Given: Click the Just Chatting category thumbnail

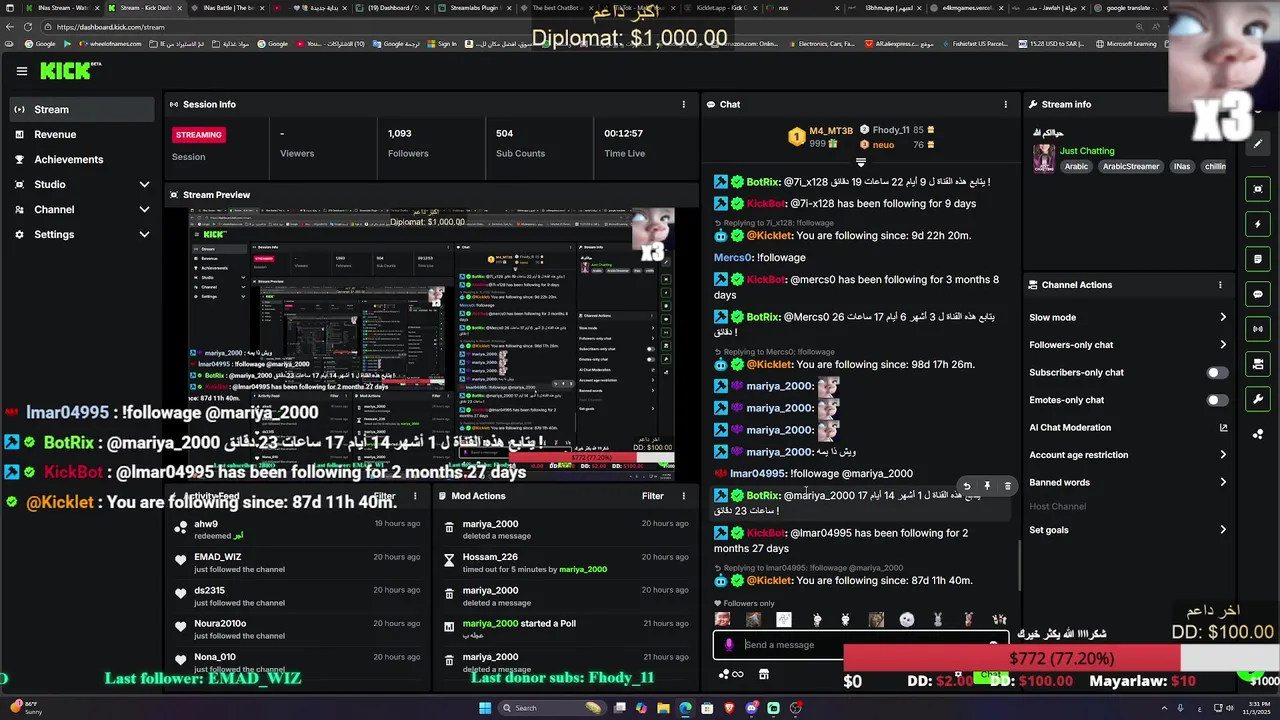Looking at the screenshot, I should pos(1044,159).
